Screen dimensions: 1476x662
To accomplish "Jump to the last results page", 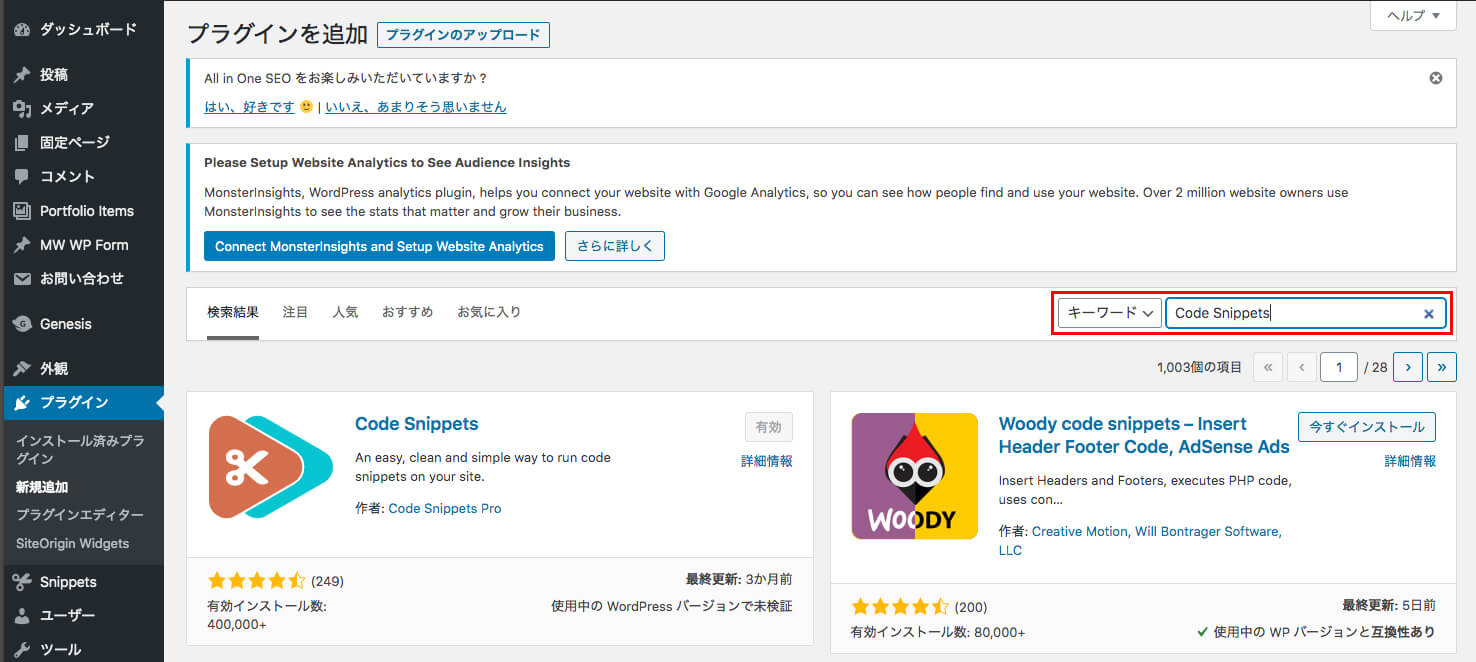I will pos(1441,367).
